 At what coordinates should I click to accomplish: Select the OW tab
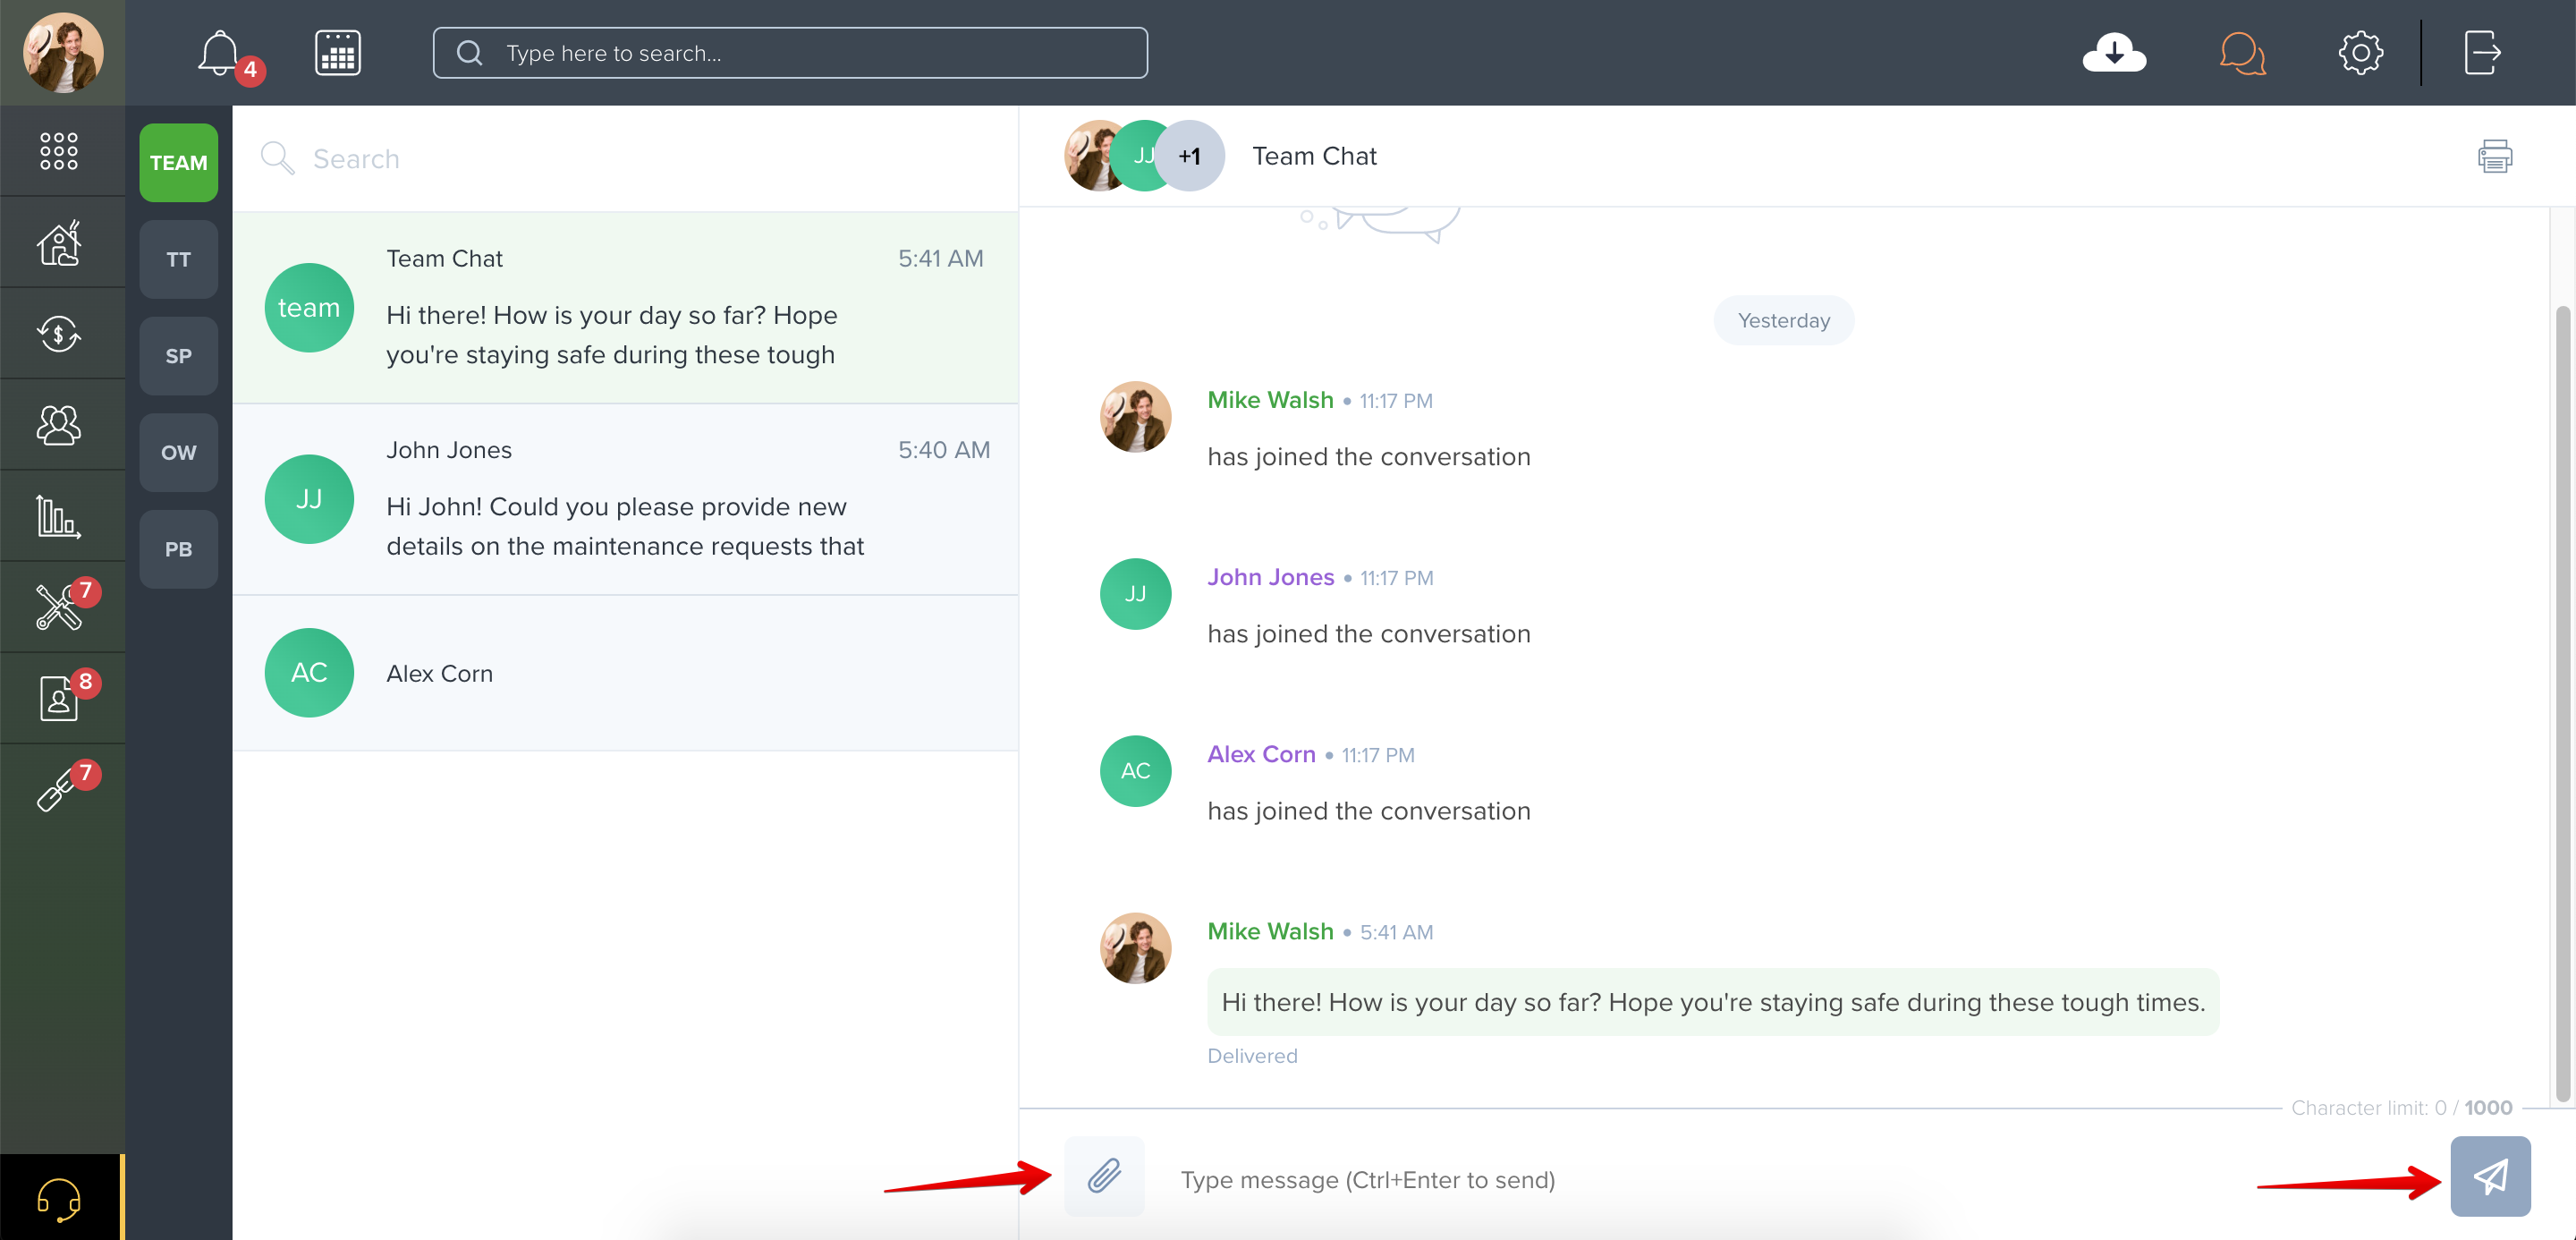coord(178,452)
